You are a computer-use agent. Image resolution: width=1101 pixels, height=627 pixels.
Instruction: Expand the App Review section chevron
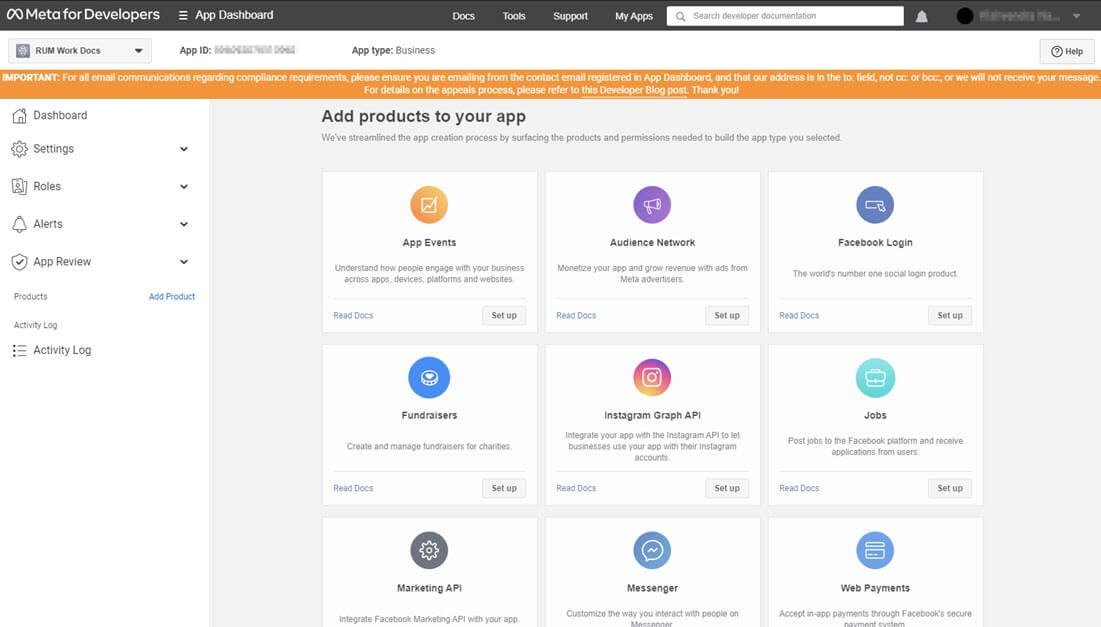click(184, 262)
